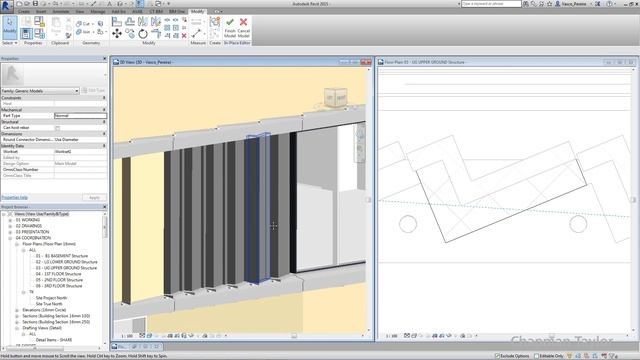
Task: Expand the 03 PRESENTATION tree node
Action: click(x=10, y=232)
